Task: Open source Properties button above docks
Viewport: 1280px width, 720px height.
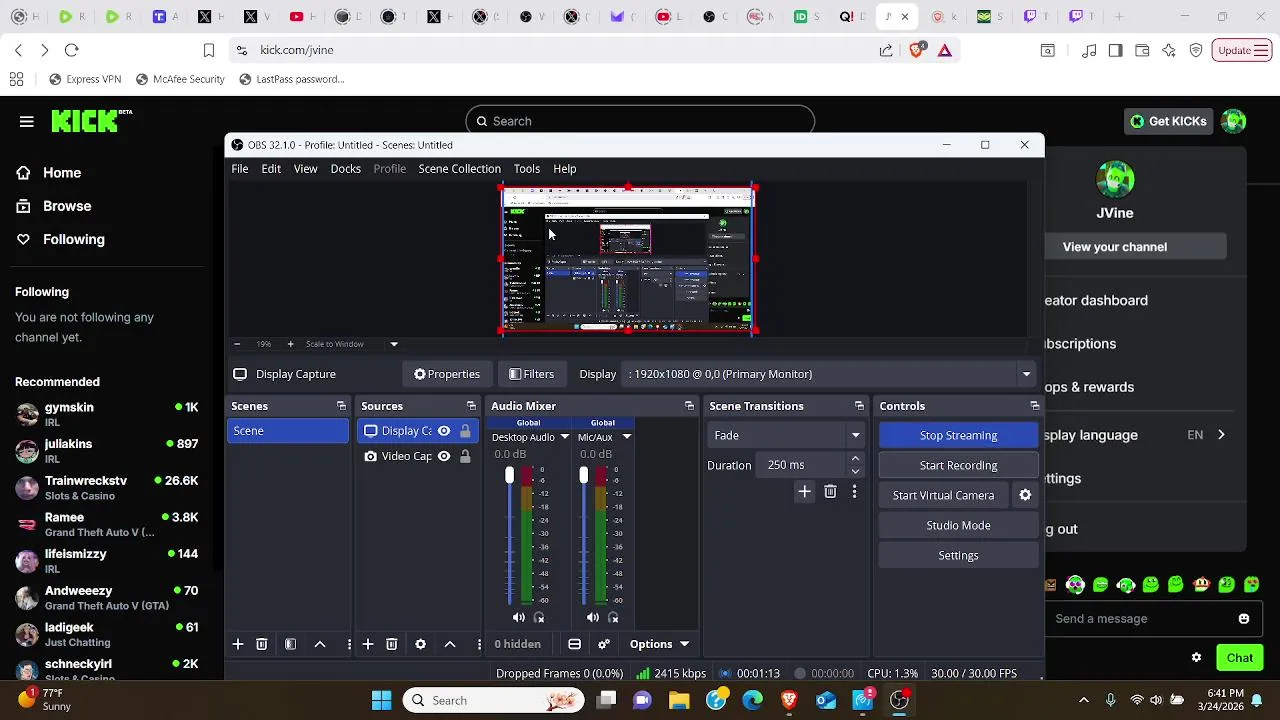Action: coord(447,374)
